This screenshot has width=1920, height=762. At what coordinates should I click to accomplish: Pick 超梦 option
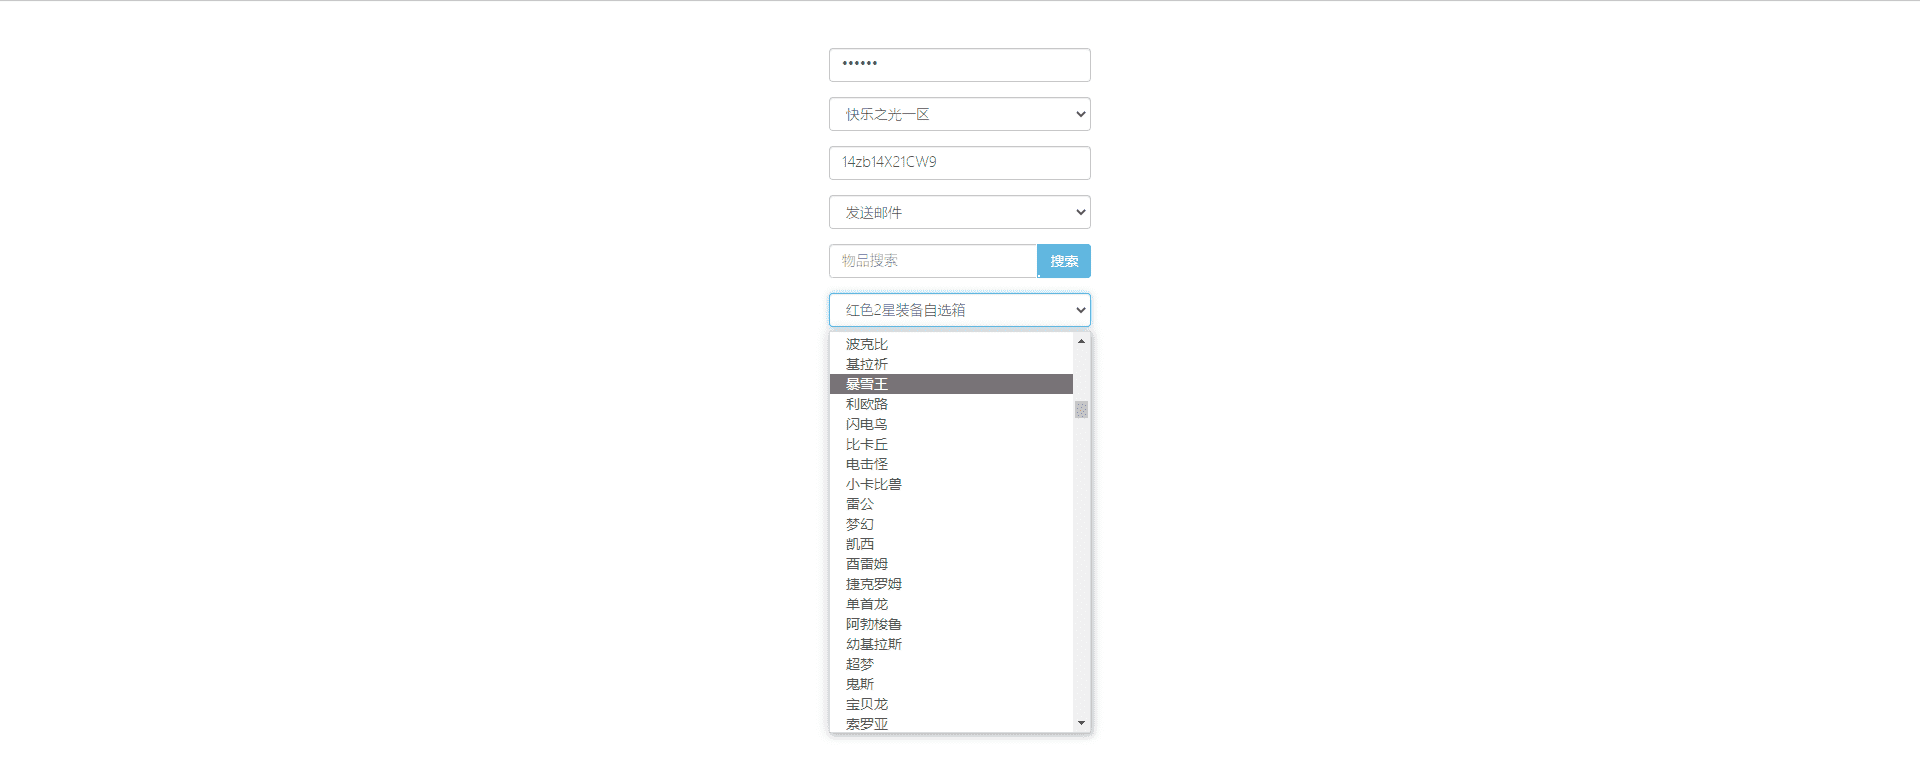(x=951, y=664)
